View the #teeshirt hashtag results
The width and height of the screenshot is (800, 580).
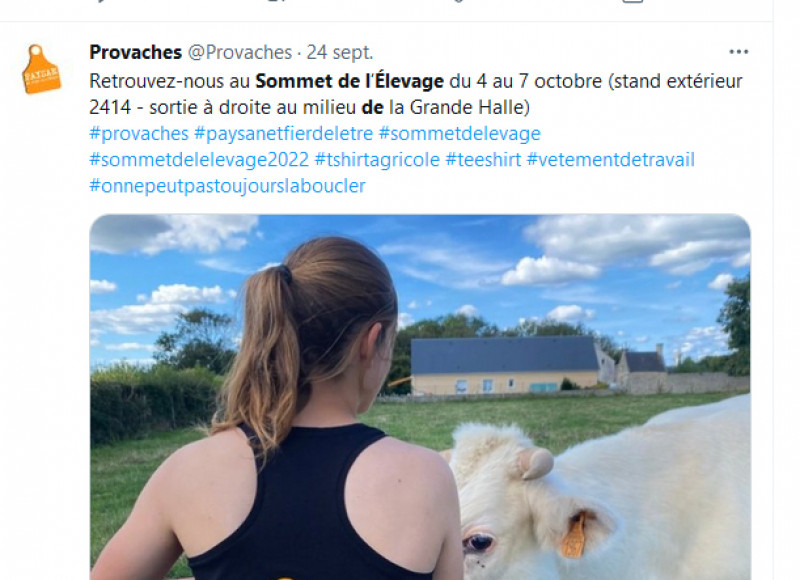pyautogui.click(x=483, y=160)
